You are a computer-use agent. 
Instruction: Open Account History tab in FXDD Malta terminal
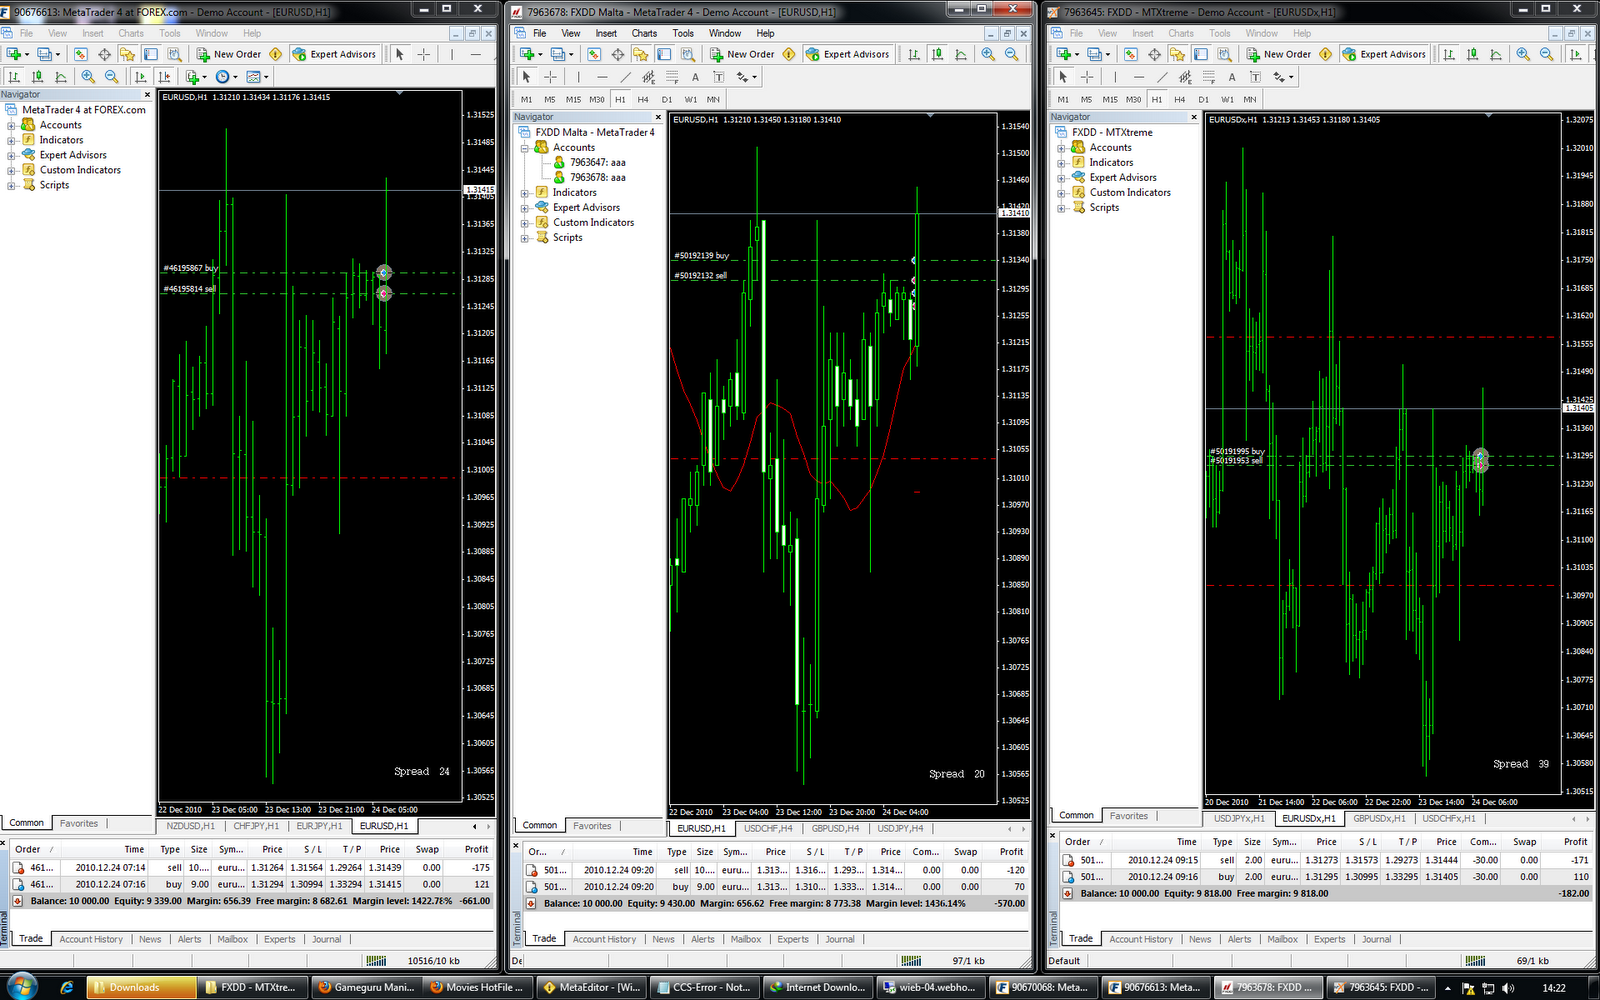click(604, 939)
